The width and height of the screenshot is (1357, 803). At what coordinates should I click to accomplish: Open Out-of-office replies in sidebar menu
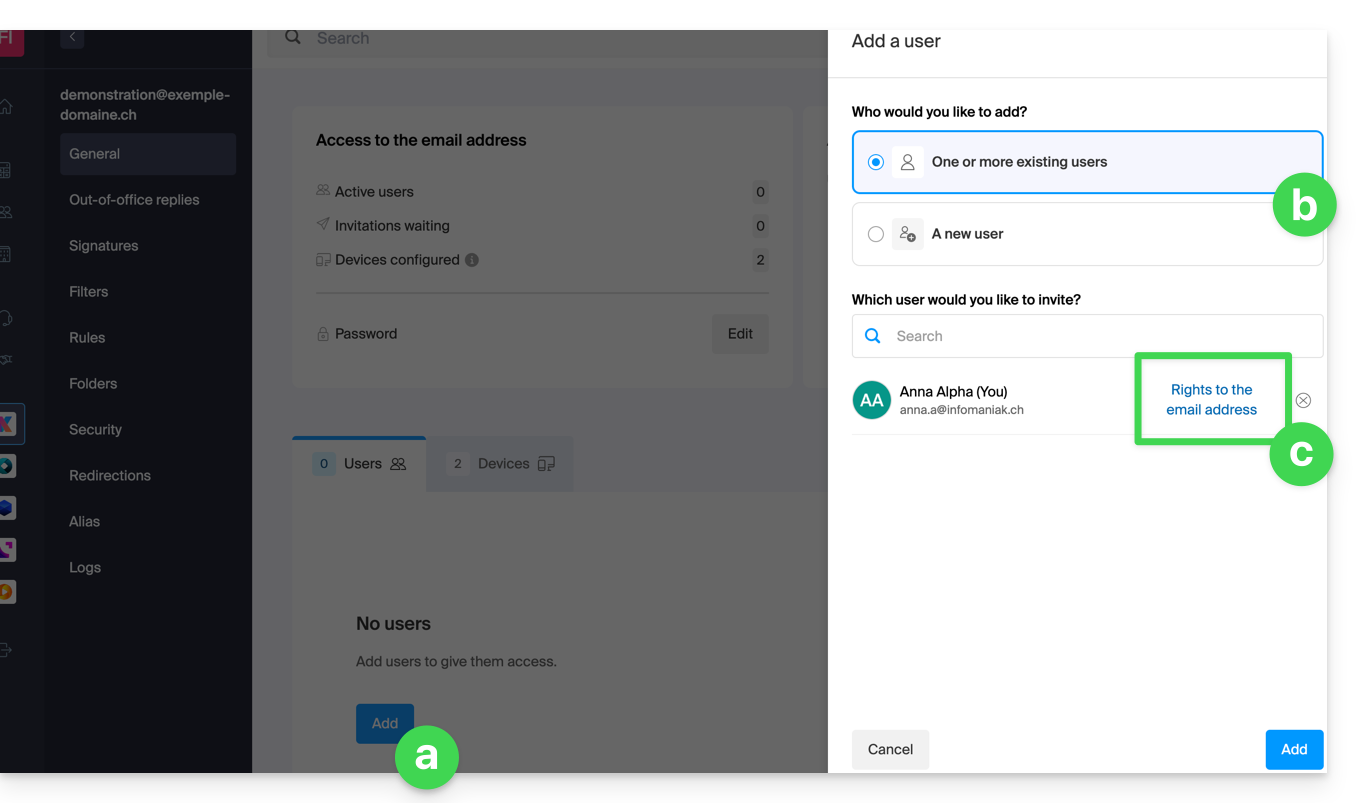tap(134, 200)
